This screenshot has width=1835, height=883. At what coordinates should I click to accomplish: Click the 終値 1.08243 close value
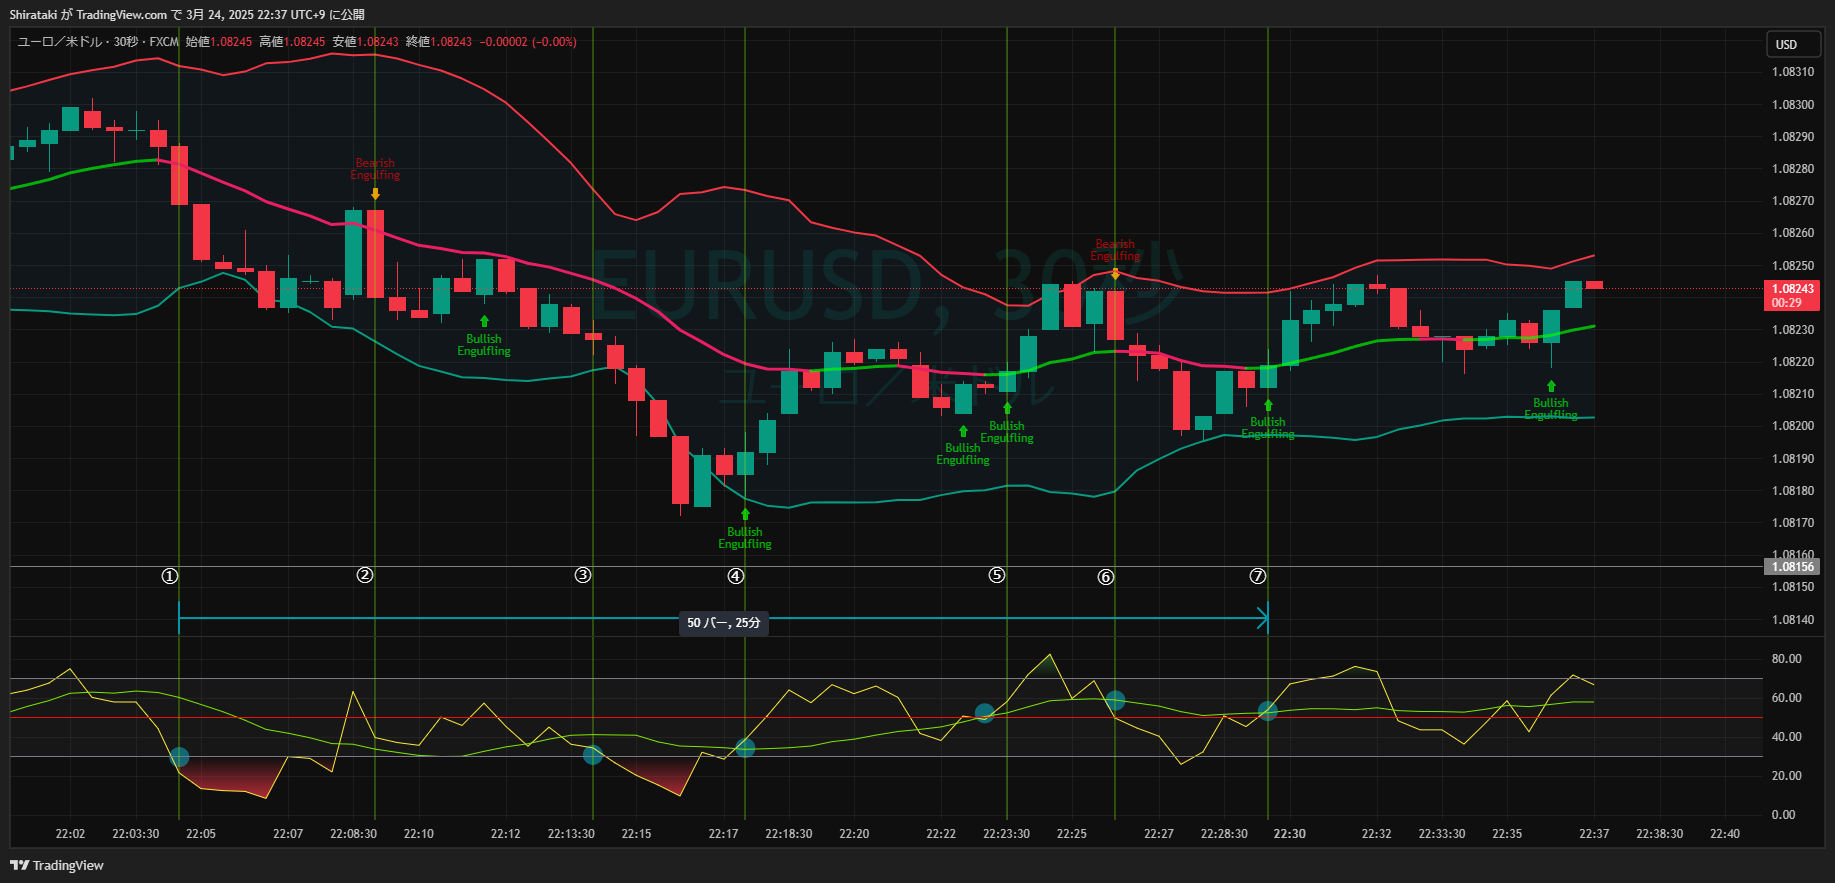pos(438,42)
